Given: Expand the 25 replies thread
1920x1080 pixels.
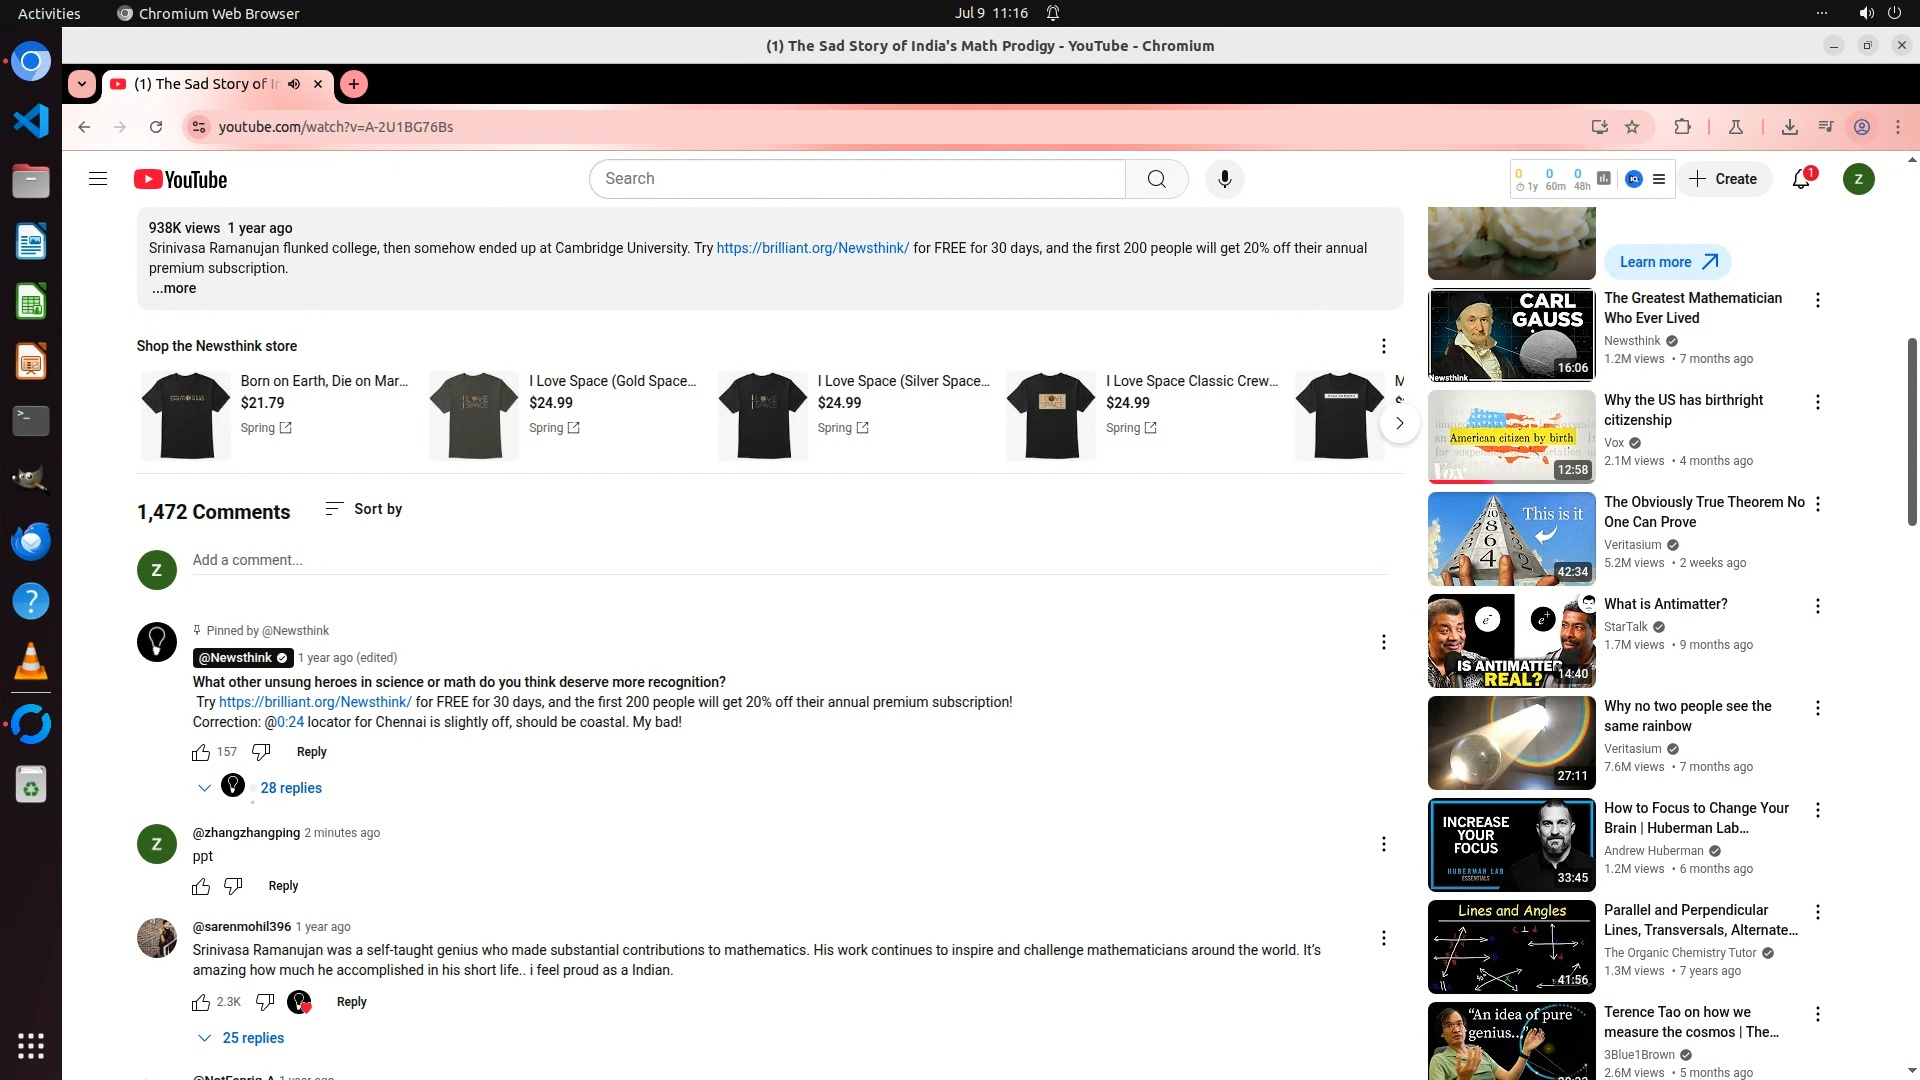Looking at the screenshot, I should 252,1038.
